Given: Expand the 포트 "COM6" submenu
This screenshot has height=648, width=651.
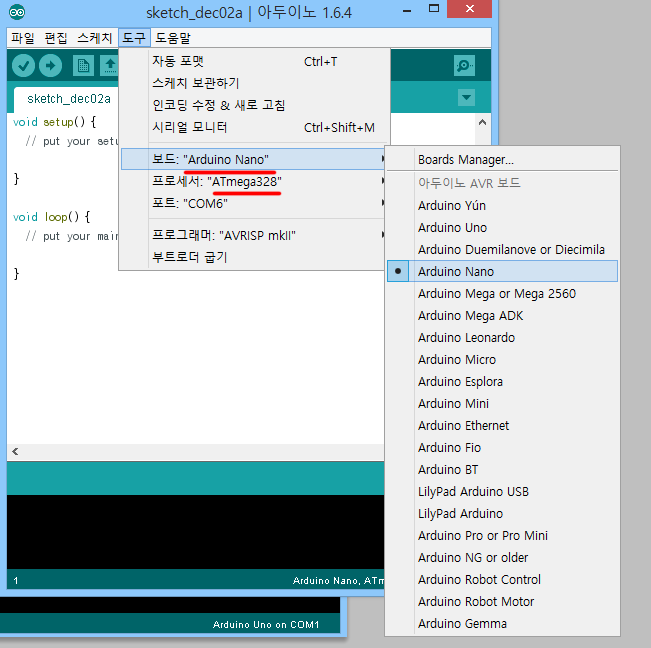Looking at the screenshot, I should click(252, 203).
